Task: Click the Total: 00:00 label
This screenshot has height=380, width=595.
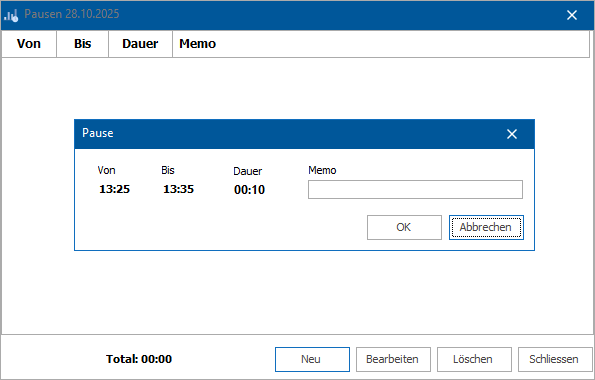Action: [x=139, y=359]
